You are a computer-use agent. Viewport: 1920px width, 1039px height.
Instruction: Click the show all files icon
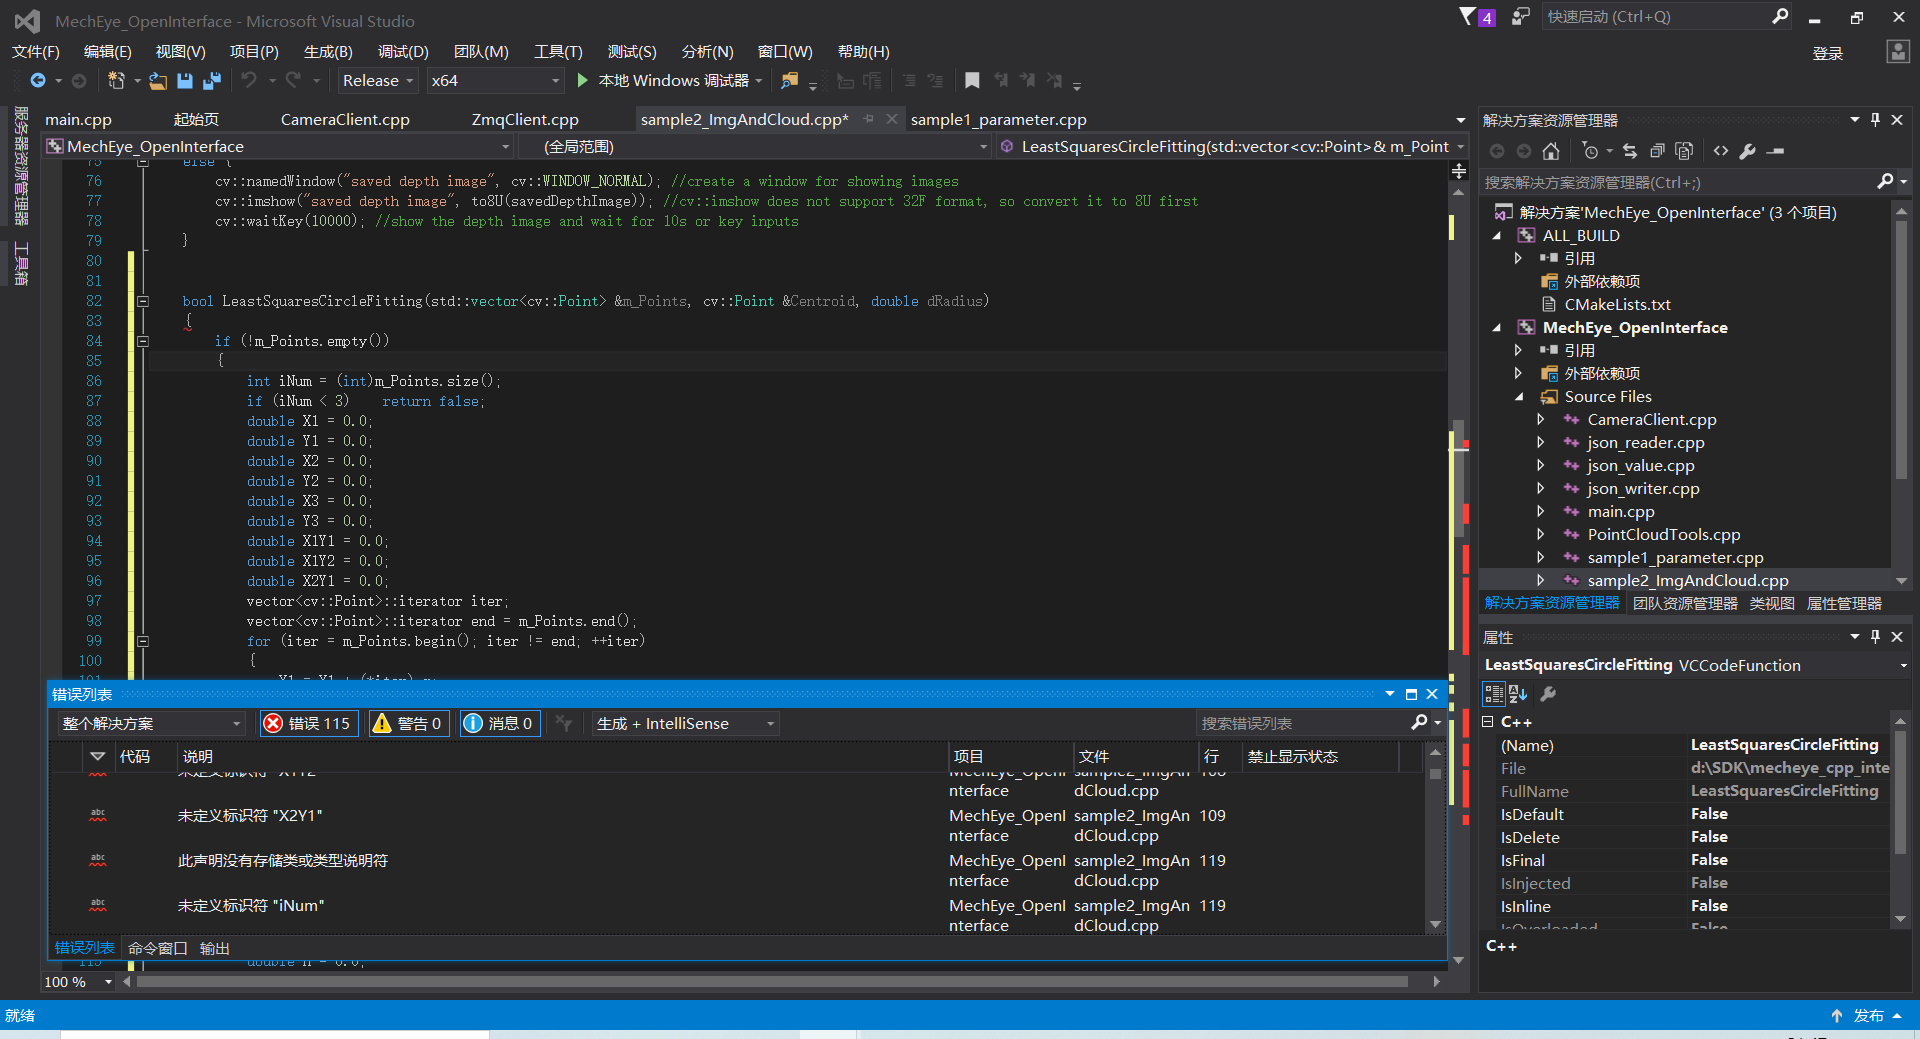click(1684, 151)
